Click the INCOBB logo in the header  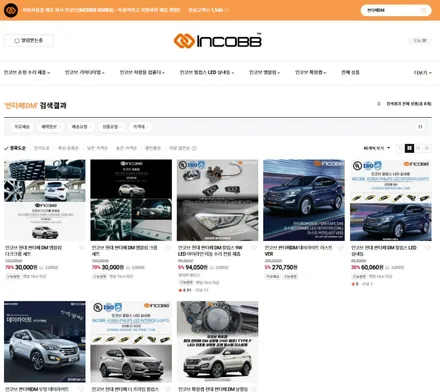tap(218, 41)
